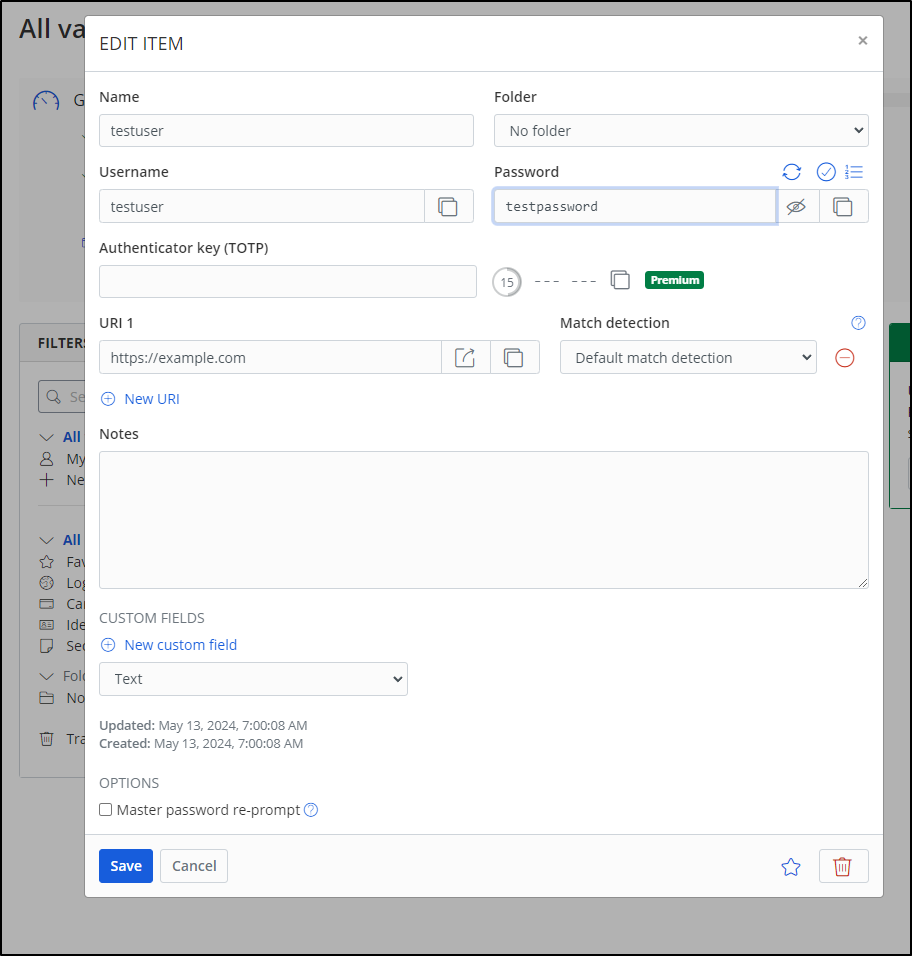Cancel editing the item

click(194, 866)
